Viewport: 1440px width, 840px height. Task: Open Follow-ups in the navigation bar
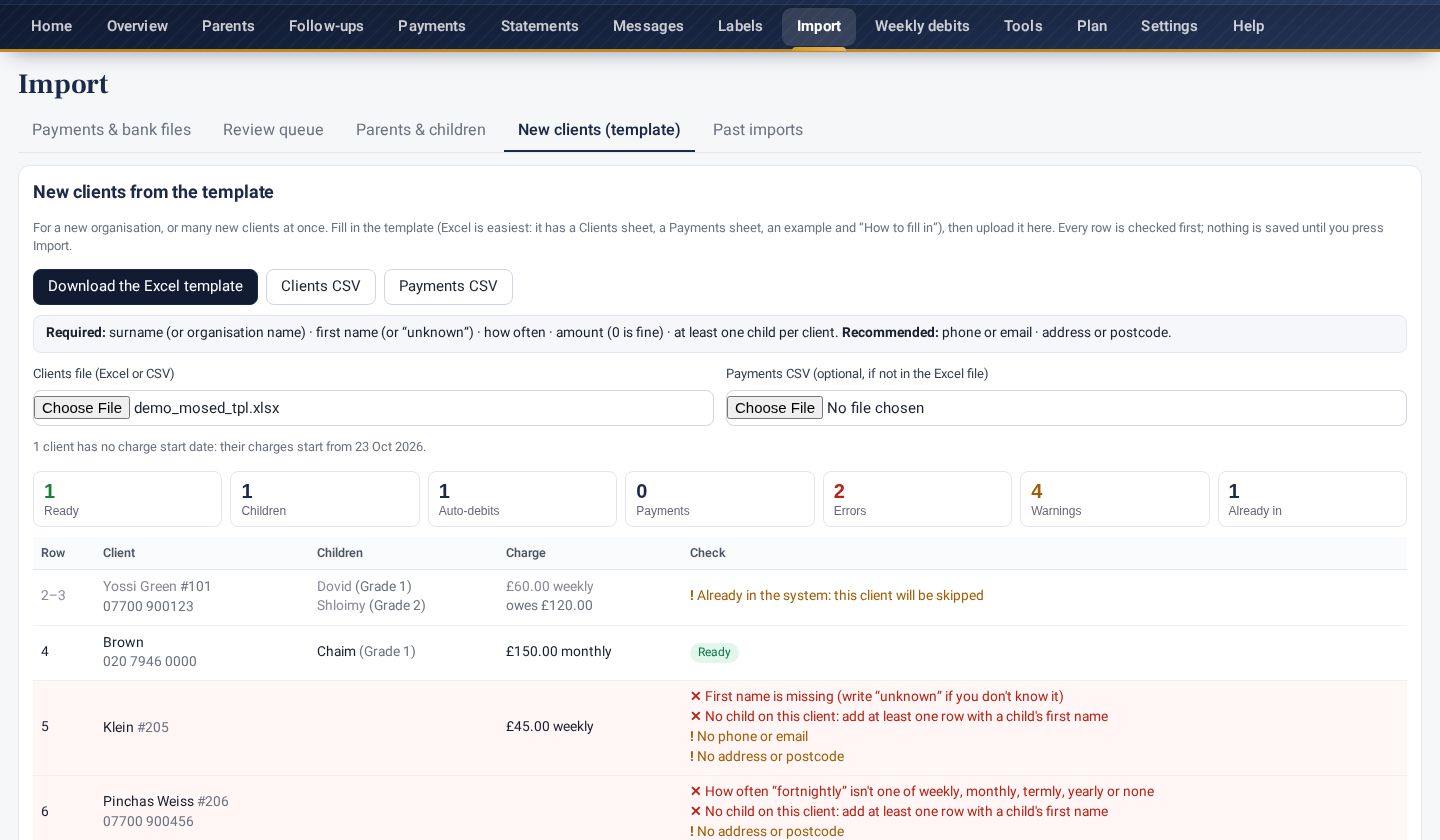(x=326, y=26)
